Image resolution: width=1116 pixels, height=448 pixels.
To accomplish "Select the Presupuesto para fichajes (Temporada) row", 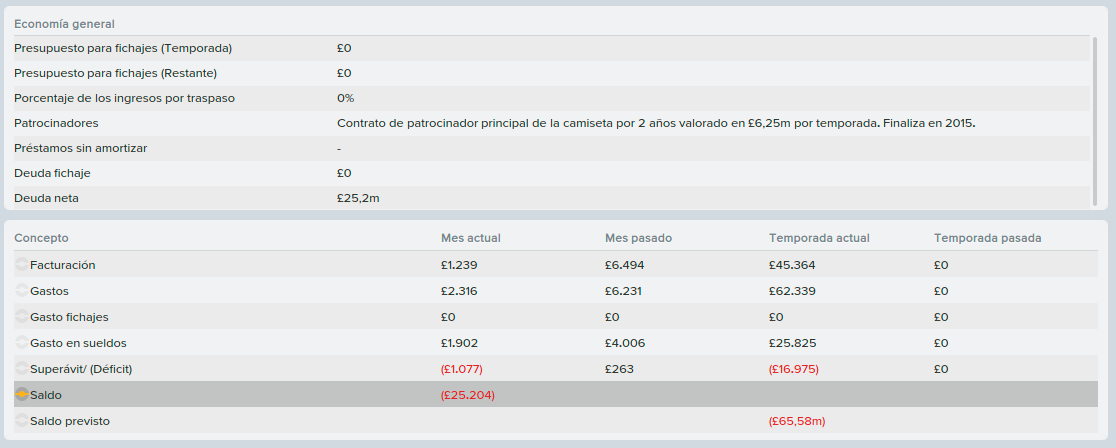I will [x=552, y=48].
